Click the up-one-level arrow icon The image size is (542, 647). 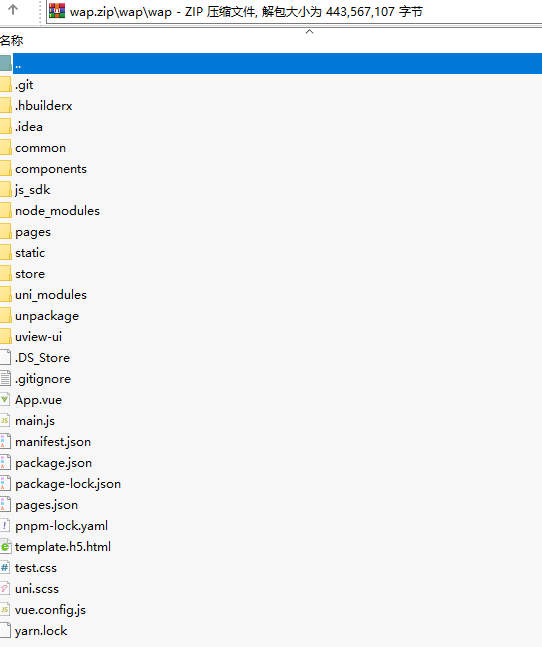click(13, 9)
